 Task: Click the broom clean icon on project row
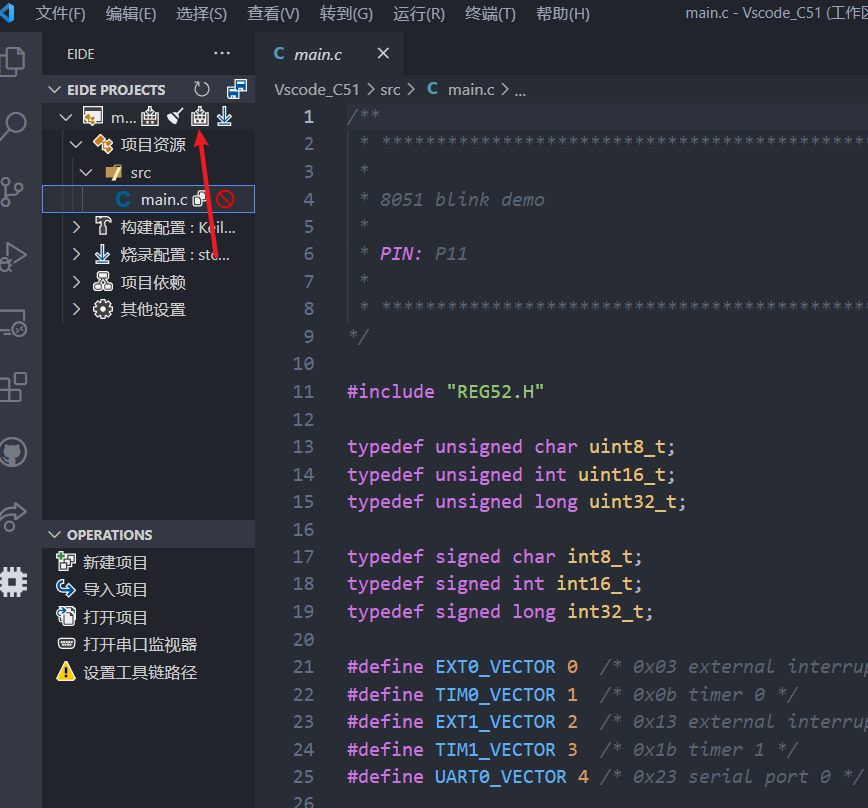tap(175, 117)
